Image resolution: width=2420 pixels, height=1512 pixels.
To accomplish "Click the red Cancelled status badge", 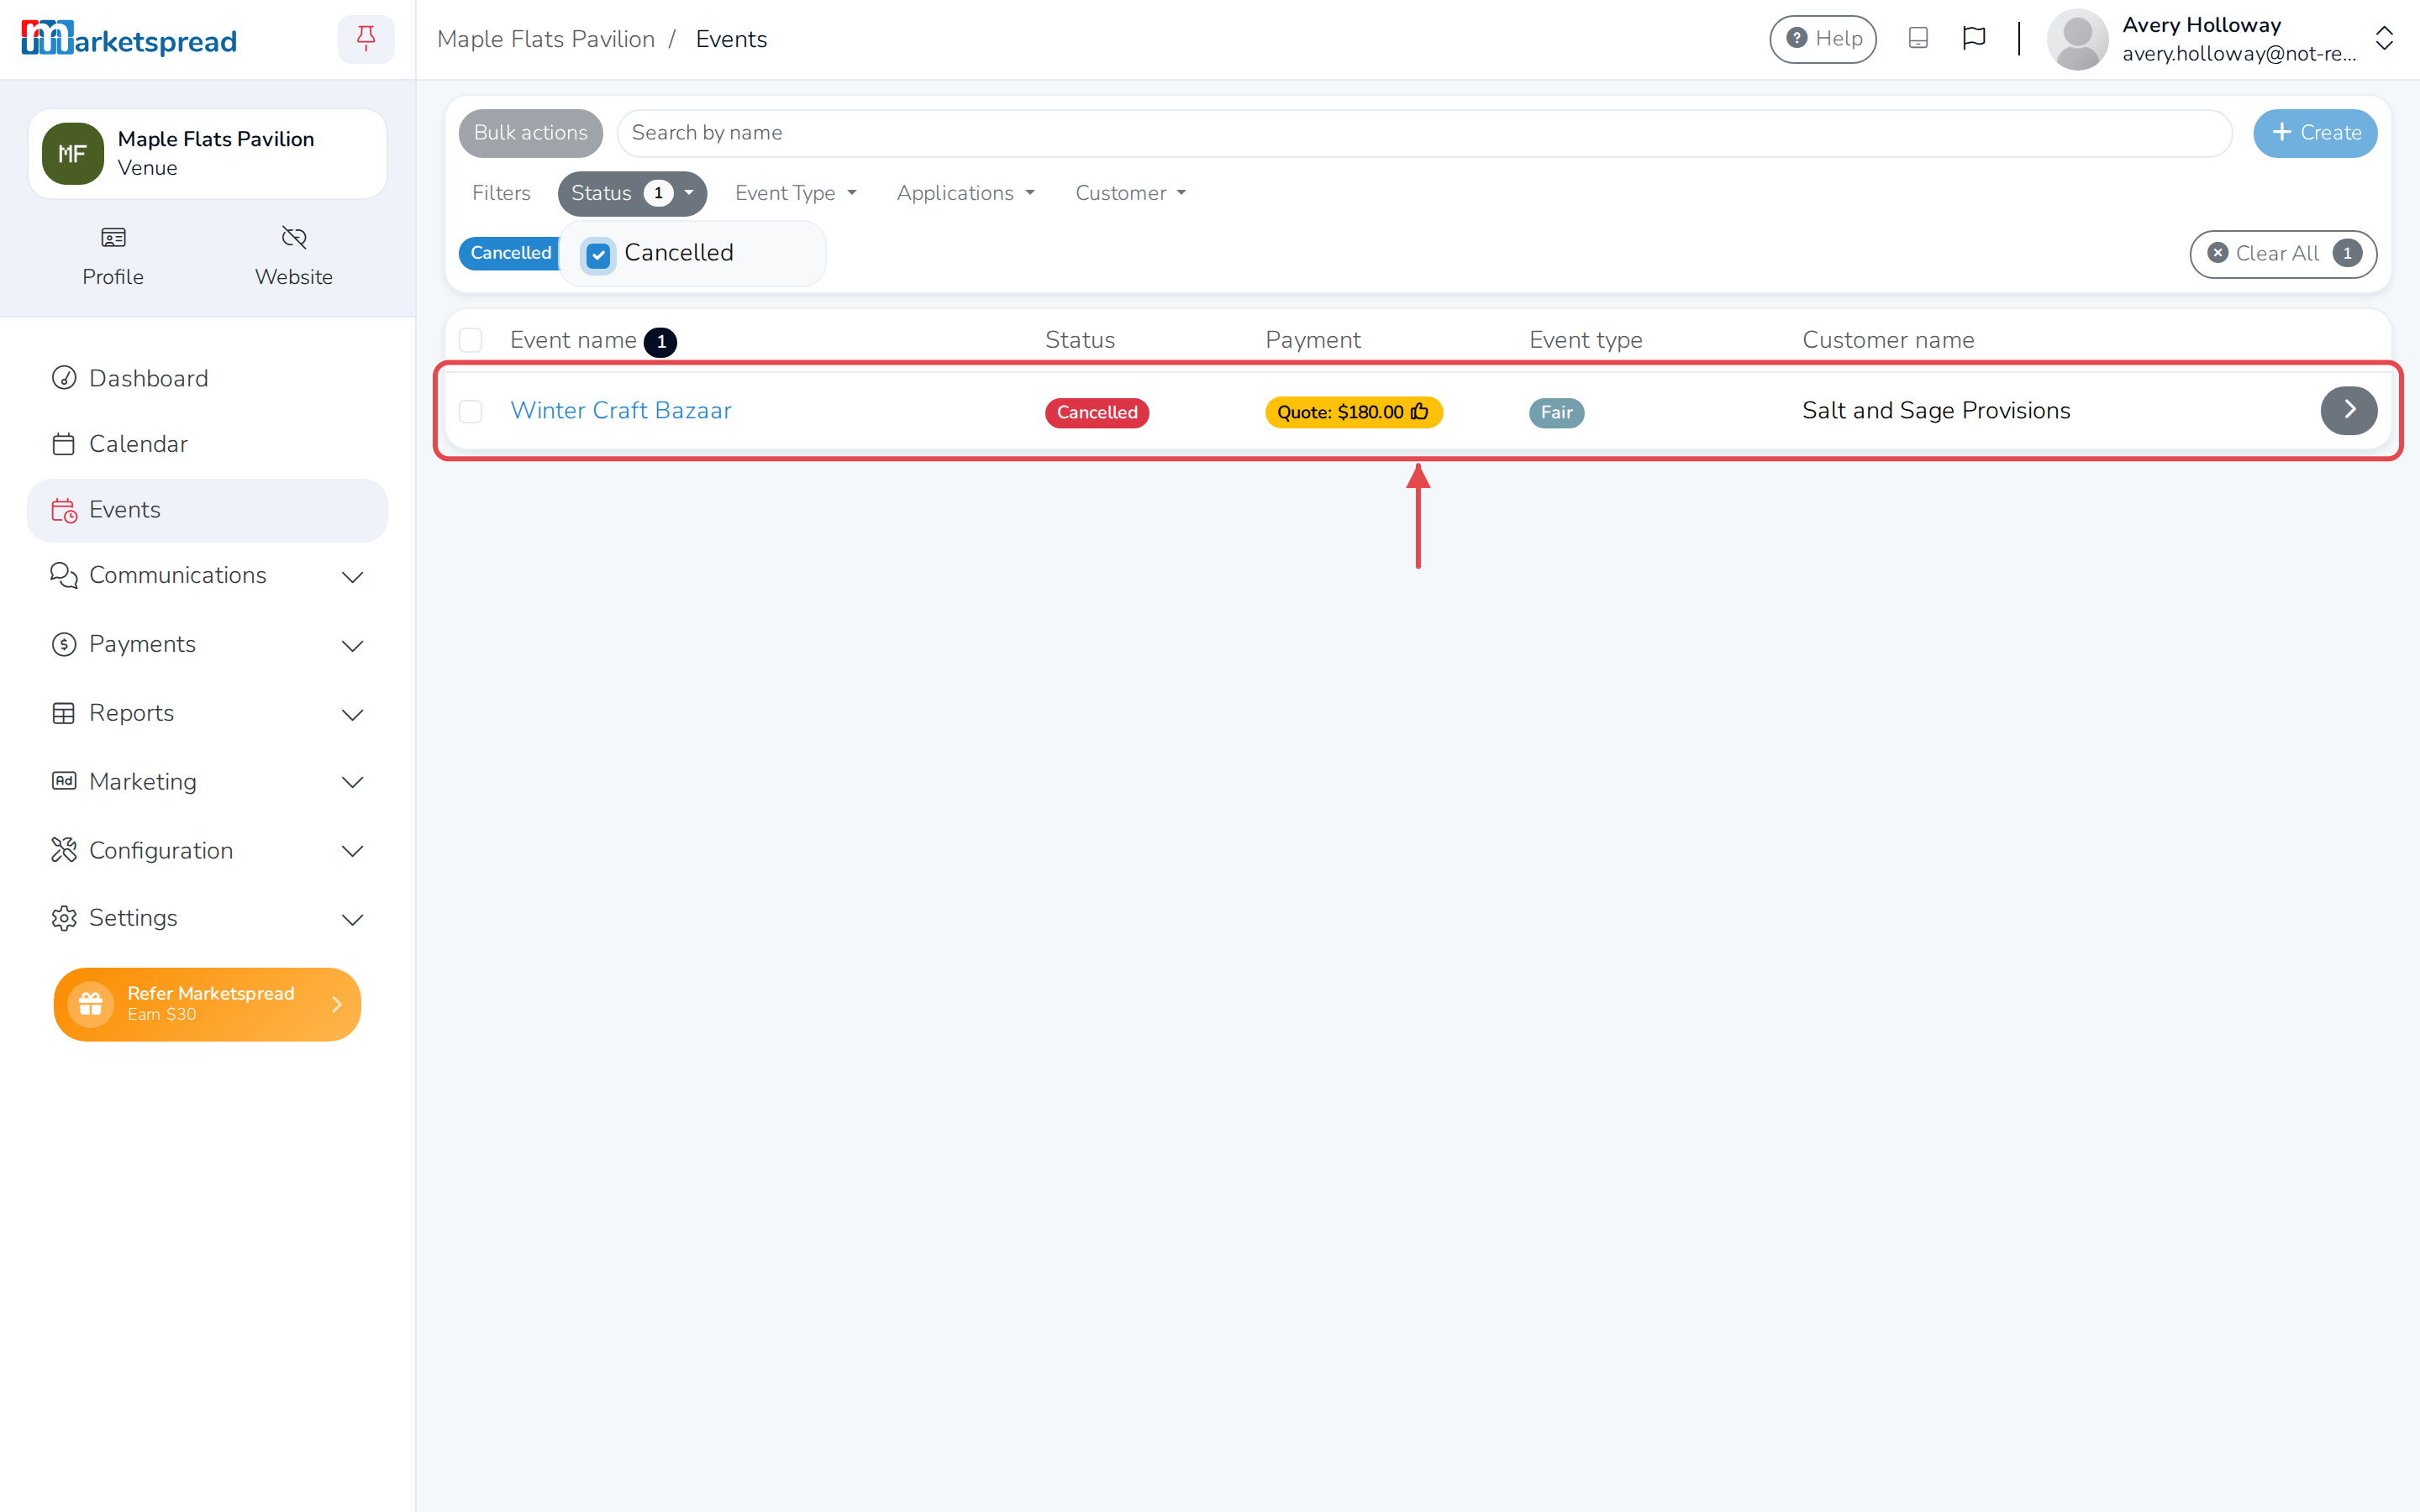I will 1097,412.
